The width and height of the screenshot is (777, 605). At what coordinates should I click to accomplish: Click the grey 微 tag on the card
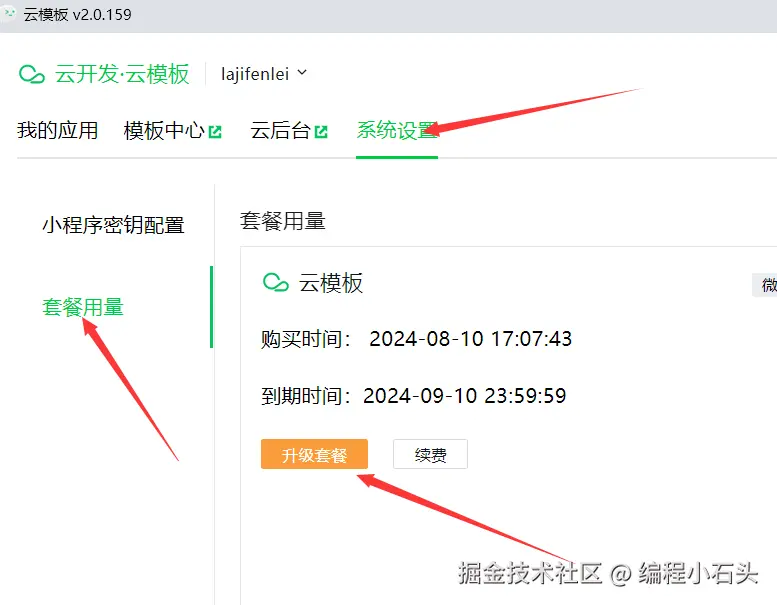click(x=766, y=285)
